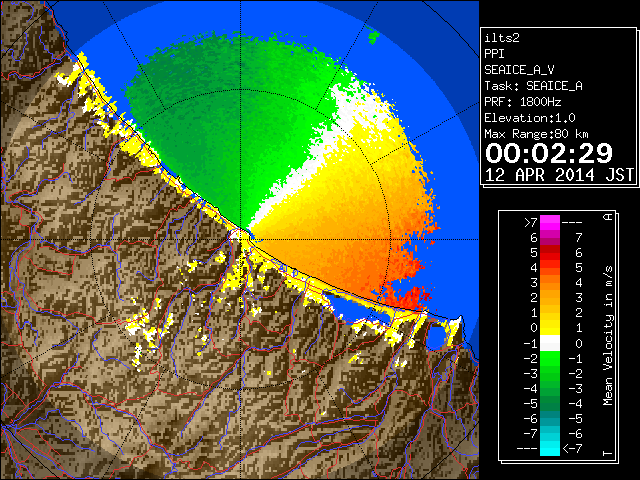640x480 pixels.
Task: Click the 'Task: SEAICE_A' line
Action: [x=533, y=86]
